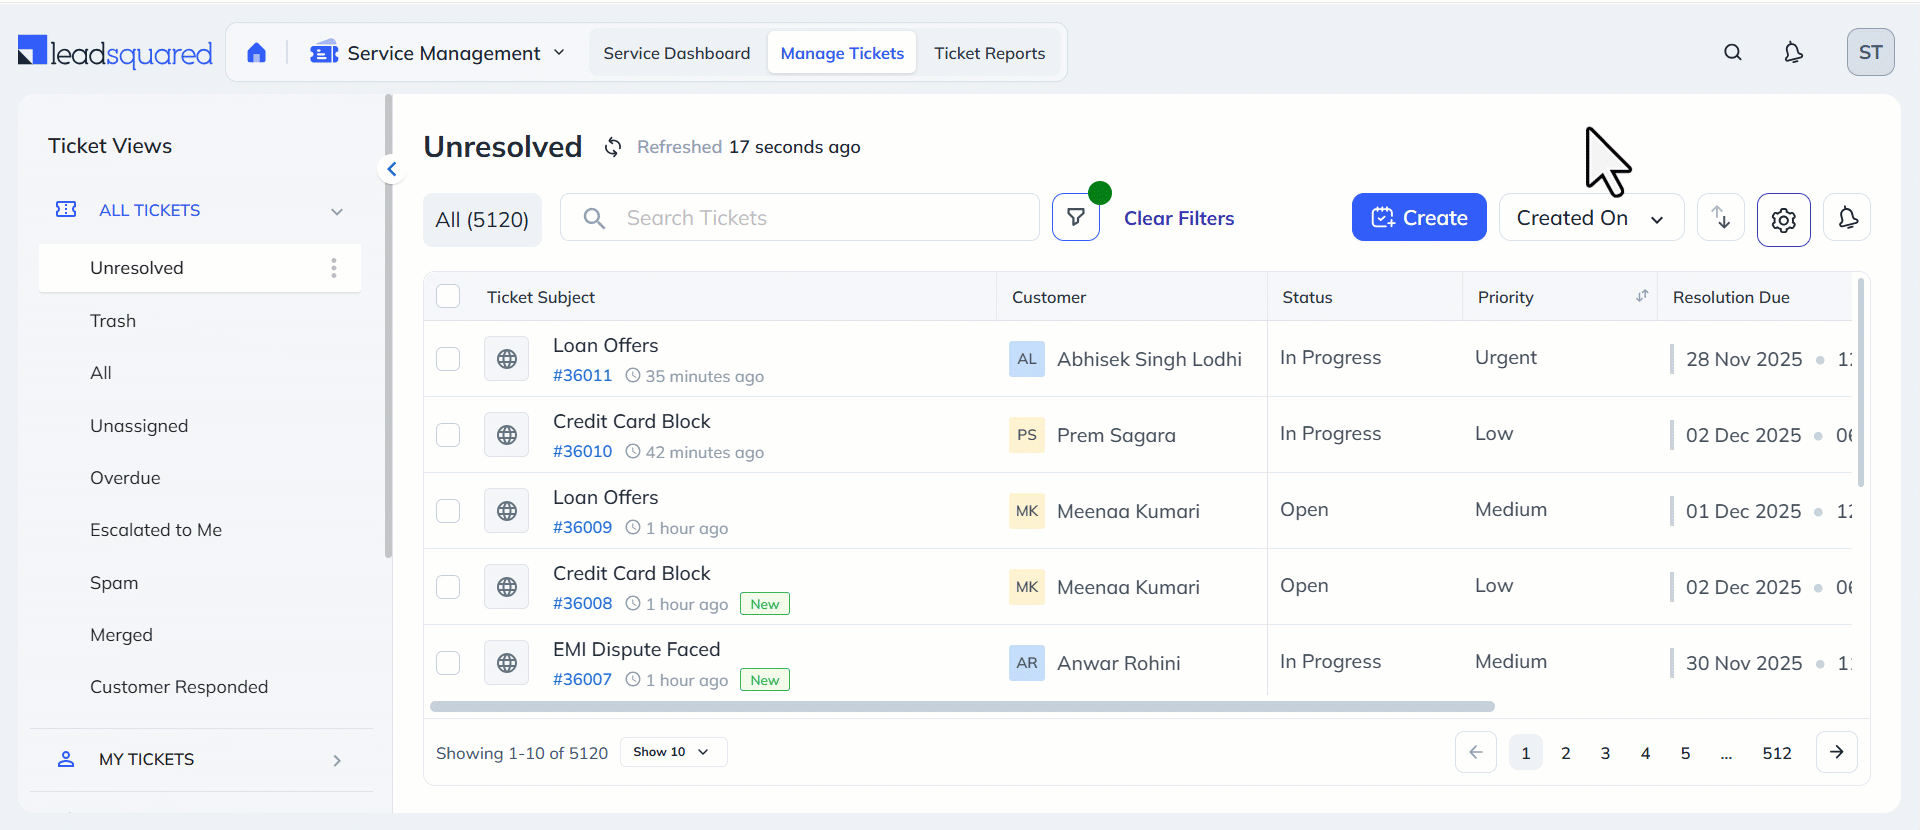Click web channel icon for ticket #36008
Screen dimensions: 1920x830
click(x=507, y=587)
